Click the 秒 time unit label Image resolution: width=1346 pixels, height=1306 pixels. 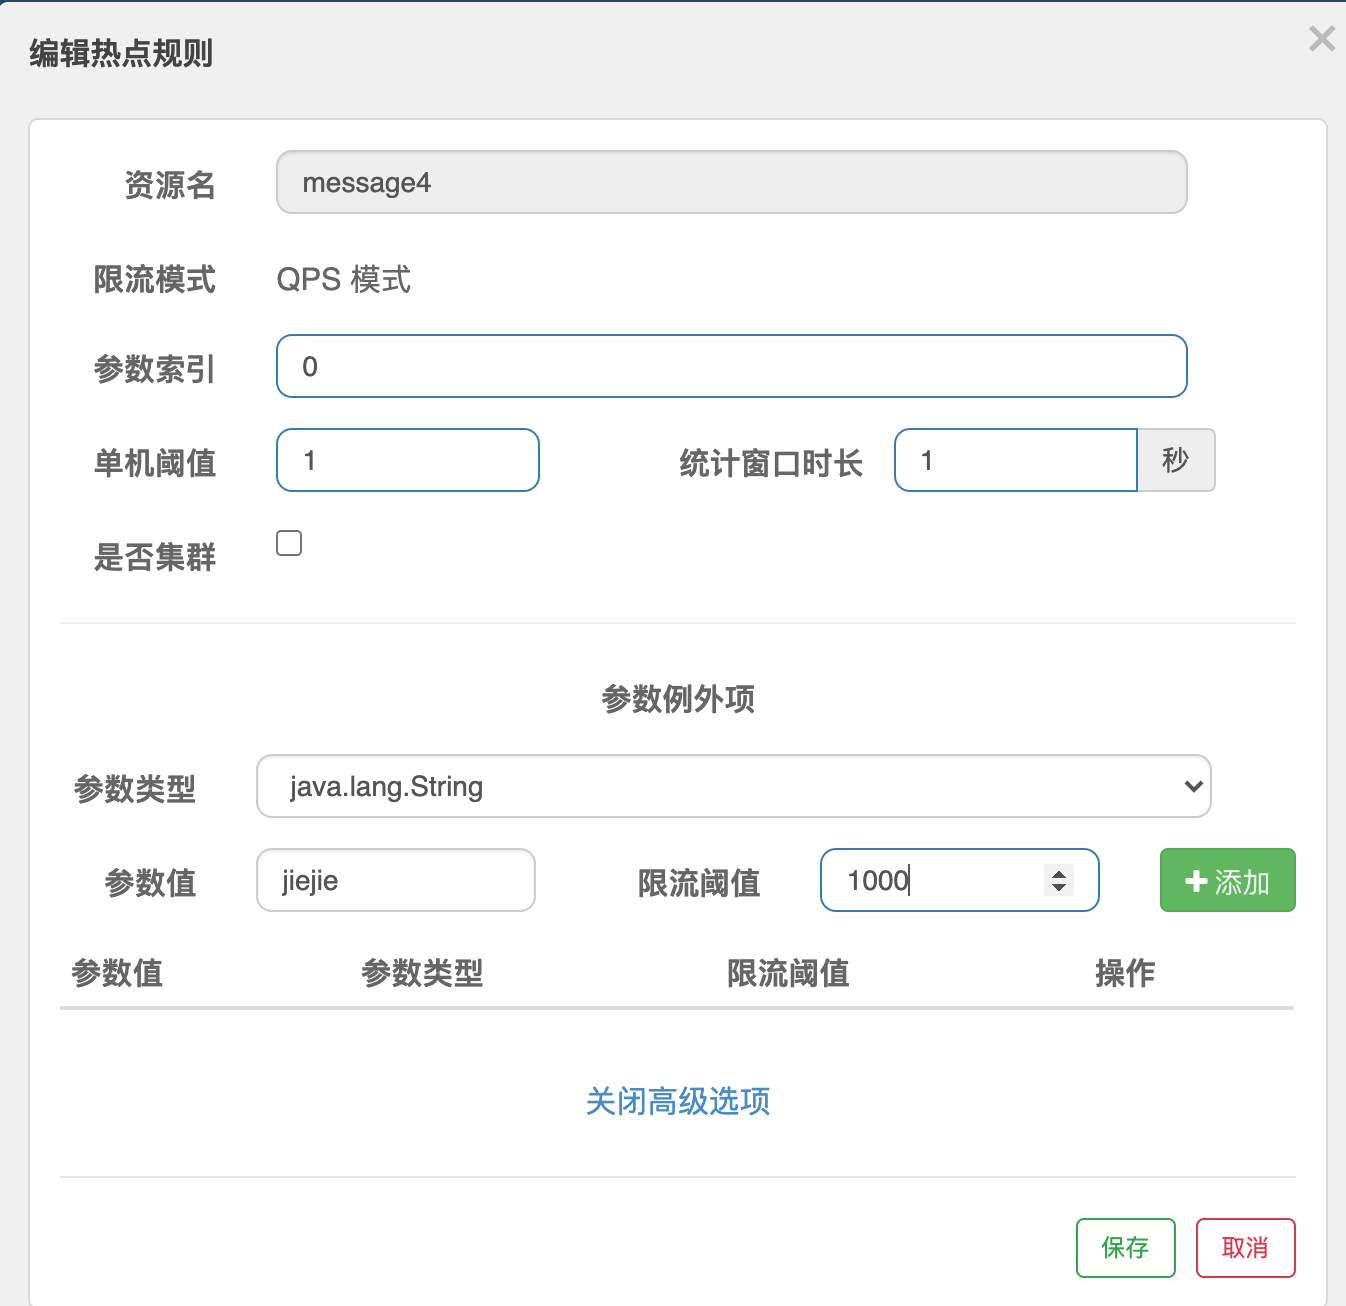coord(1176,460)
